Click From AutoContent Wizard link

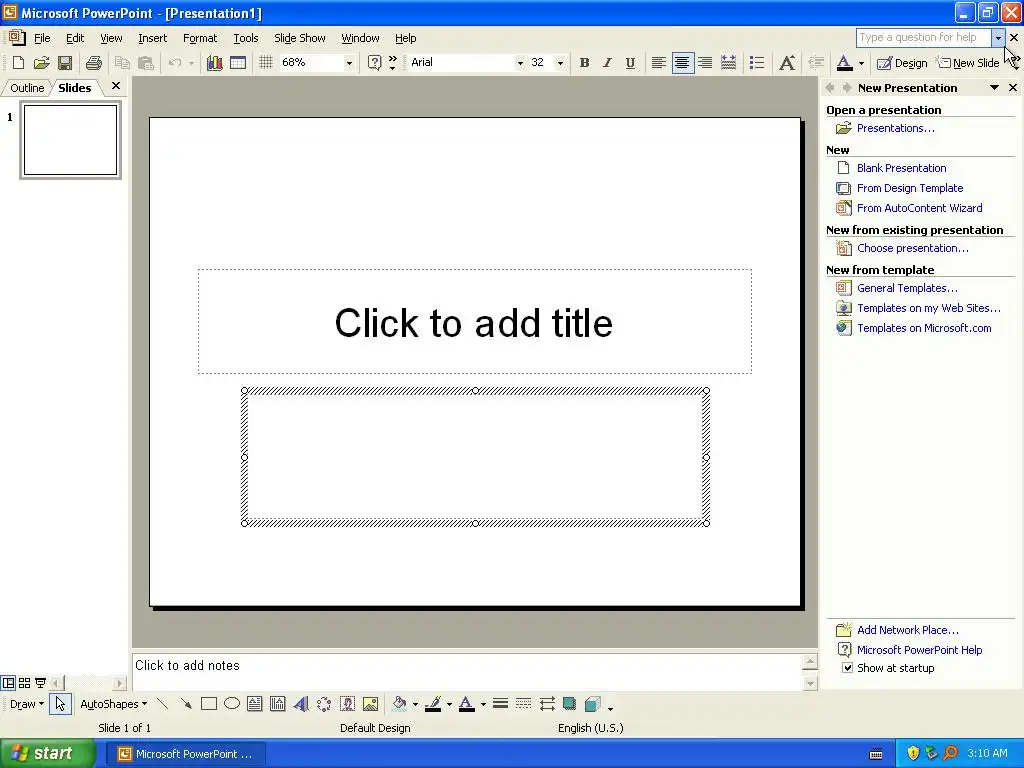pyautogui.click(x=920, y=208)
